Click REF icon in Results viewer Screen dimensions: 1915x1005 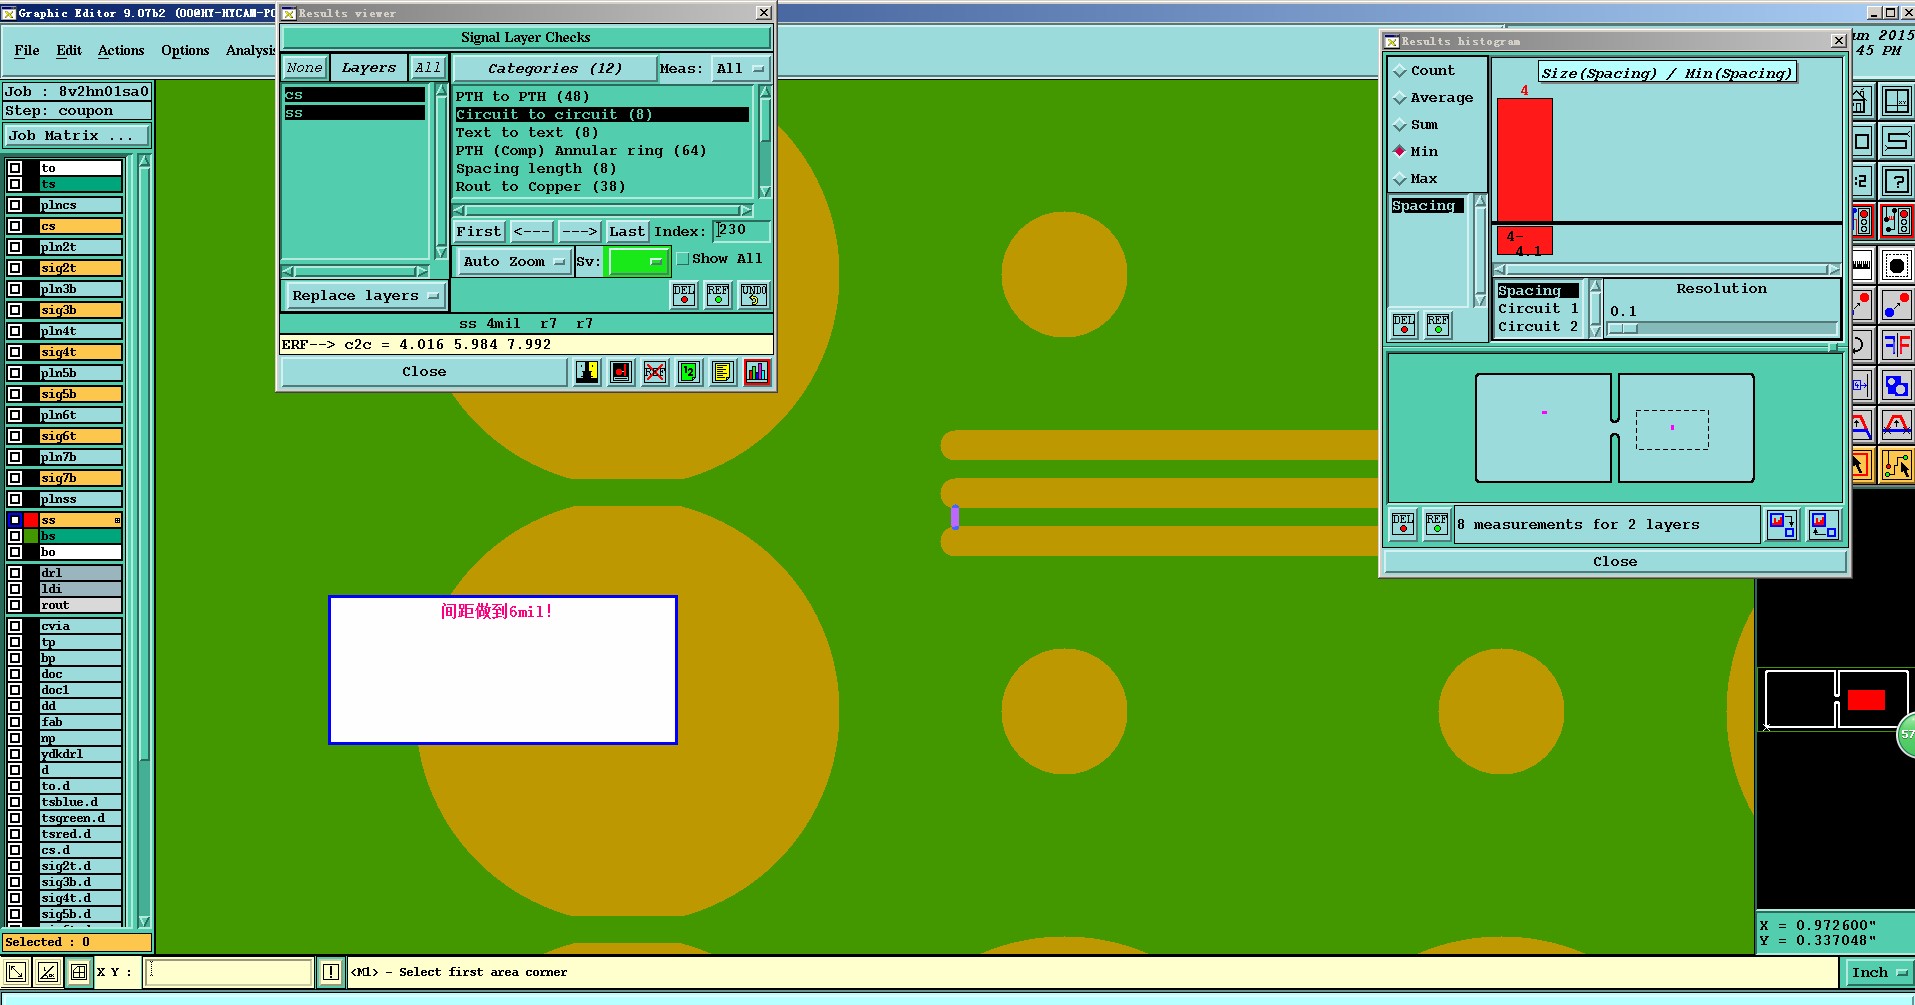718,294
